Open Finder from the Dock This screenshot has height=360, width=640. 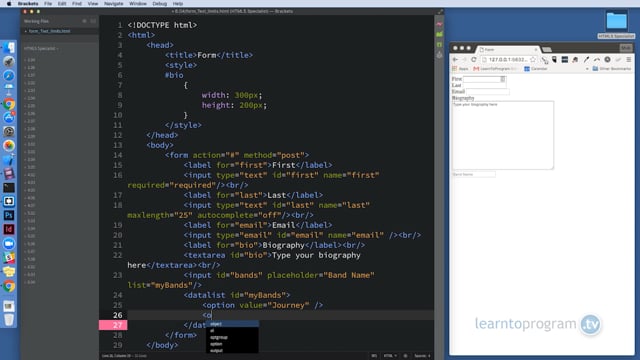[9, 48]
